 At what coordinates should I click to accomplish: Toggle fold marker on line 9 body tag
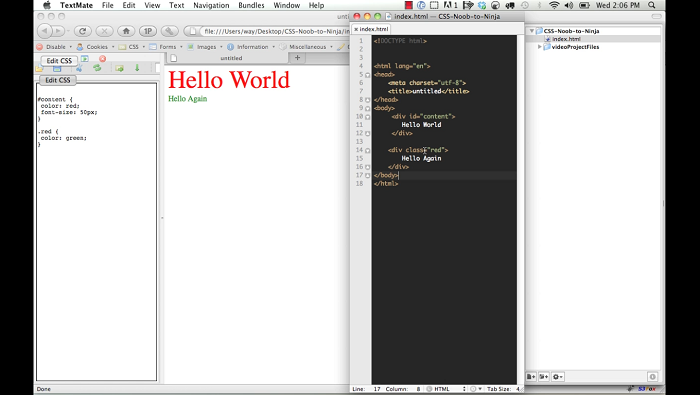(367, 108)
